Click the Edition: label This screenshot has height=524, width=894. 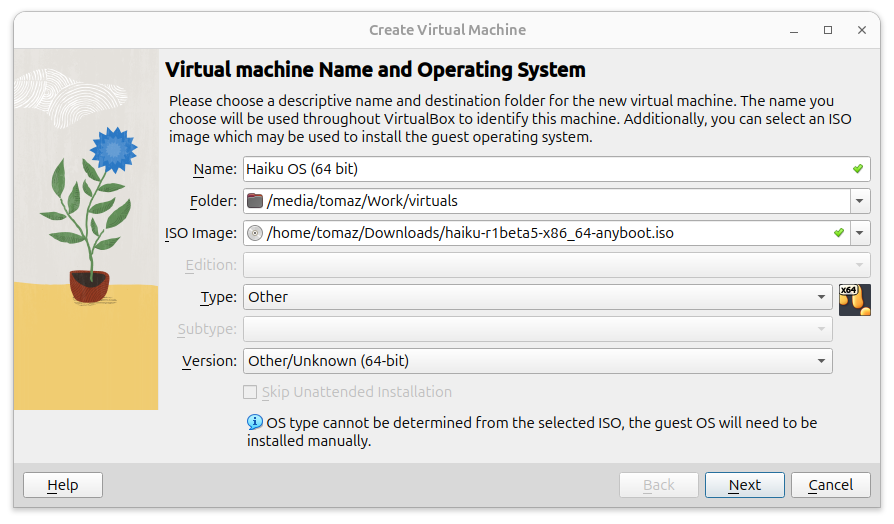point(211,265)
